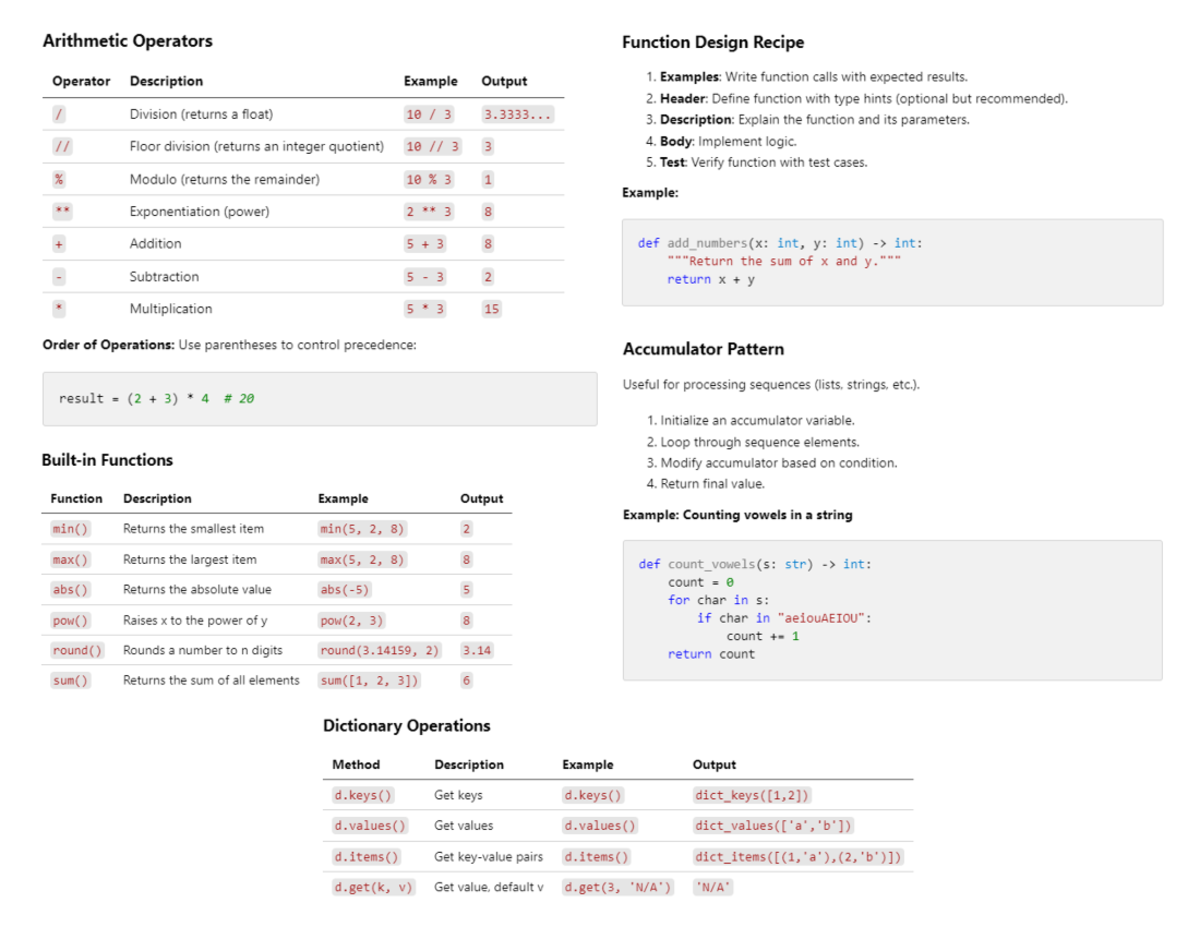Click the dict_values(['a','b']) output code

point(774,826)
